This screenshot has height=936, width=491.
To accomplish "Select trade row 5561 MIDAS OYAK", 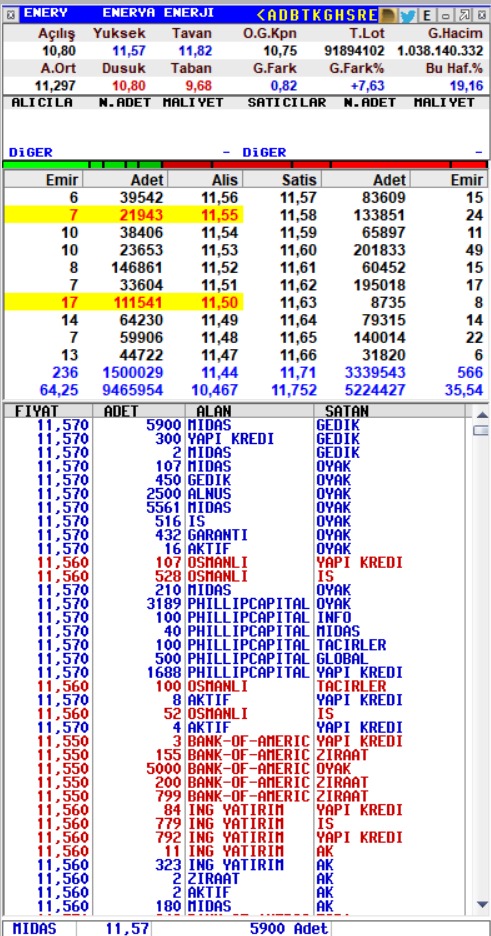I will pos(236,507).
